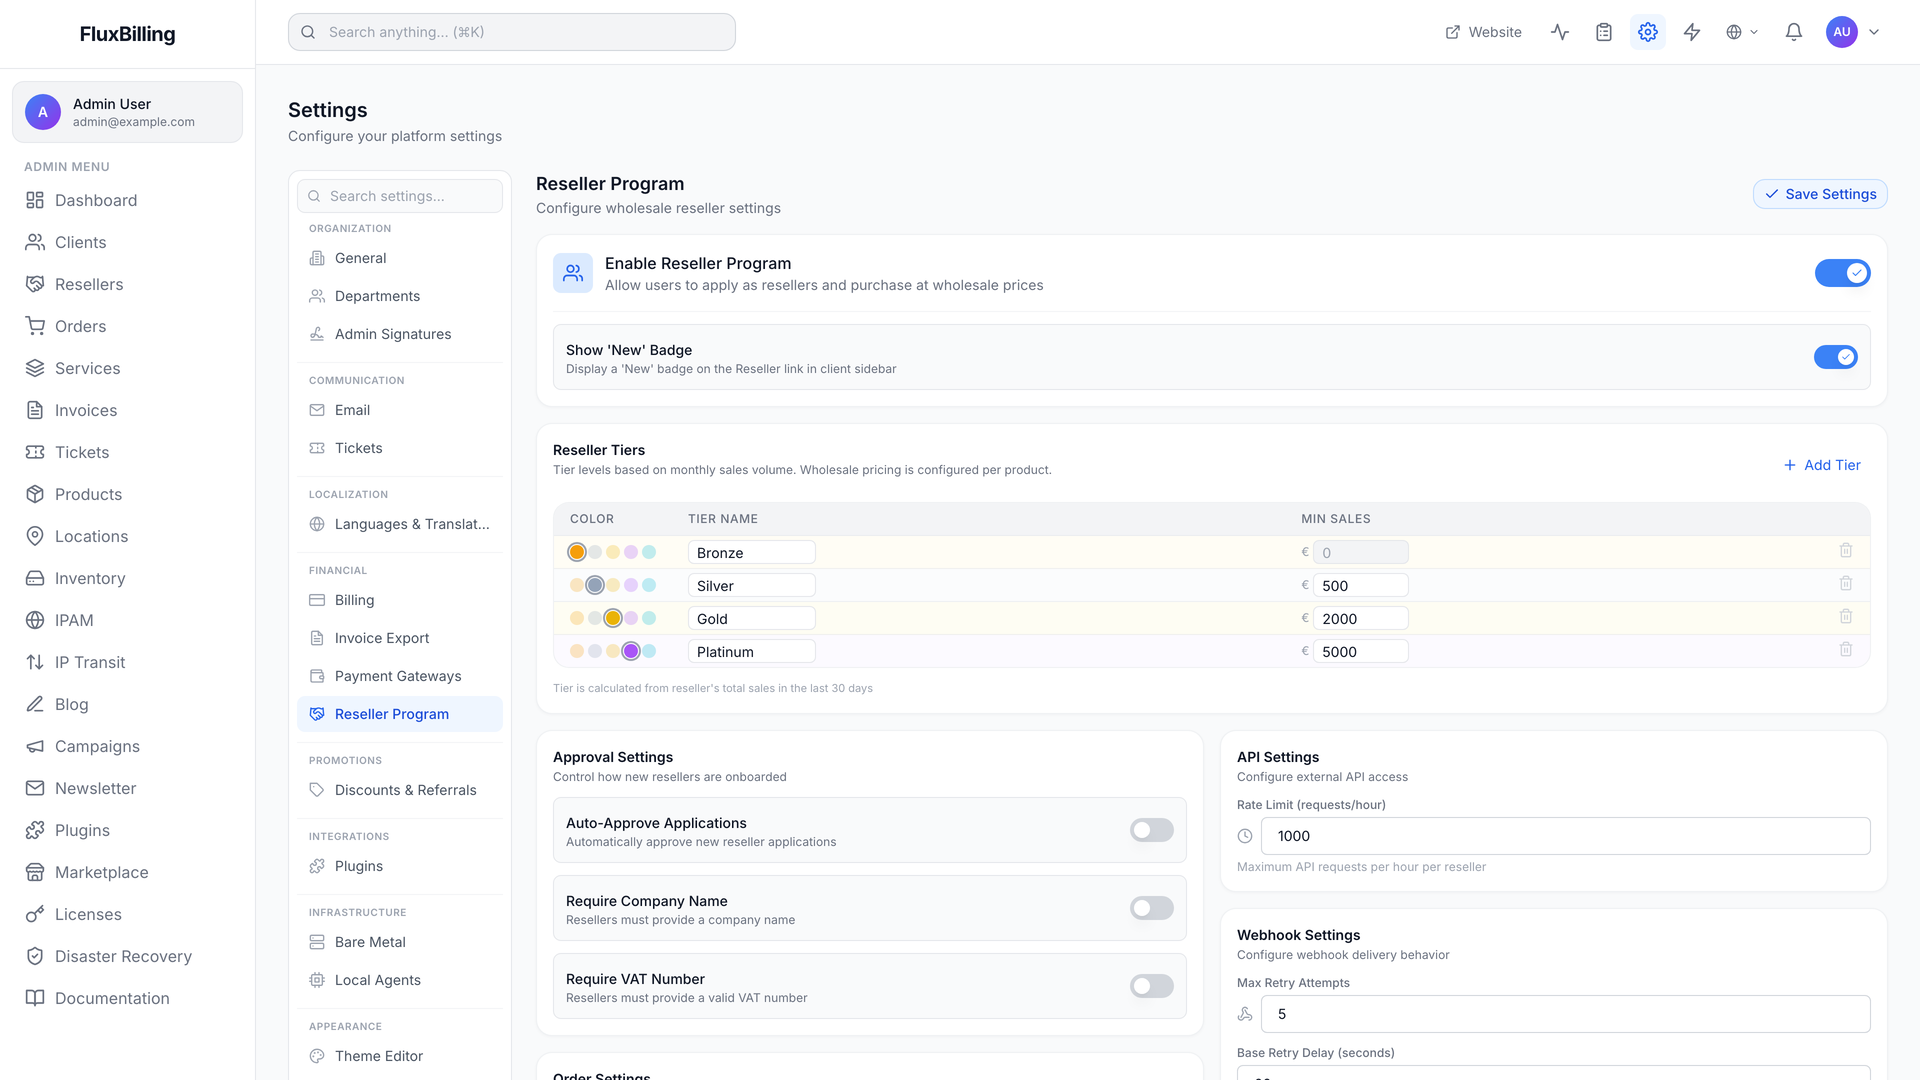The image size is (1920, 1080).
Task: Click the Dashboard sidebar icon
Action: point(35,200)
